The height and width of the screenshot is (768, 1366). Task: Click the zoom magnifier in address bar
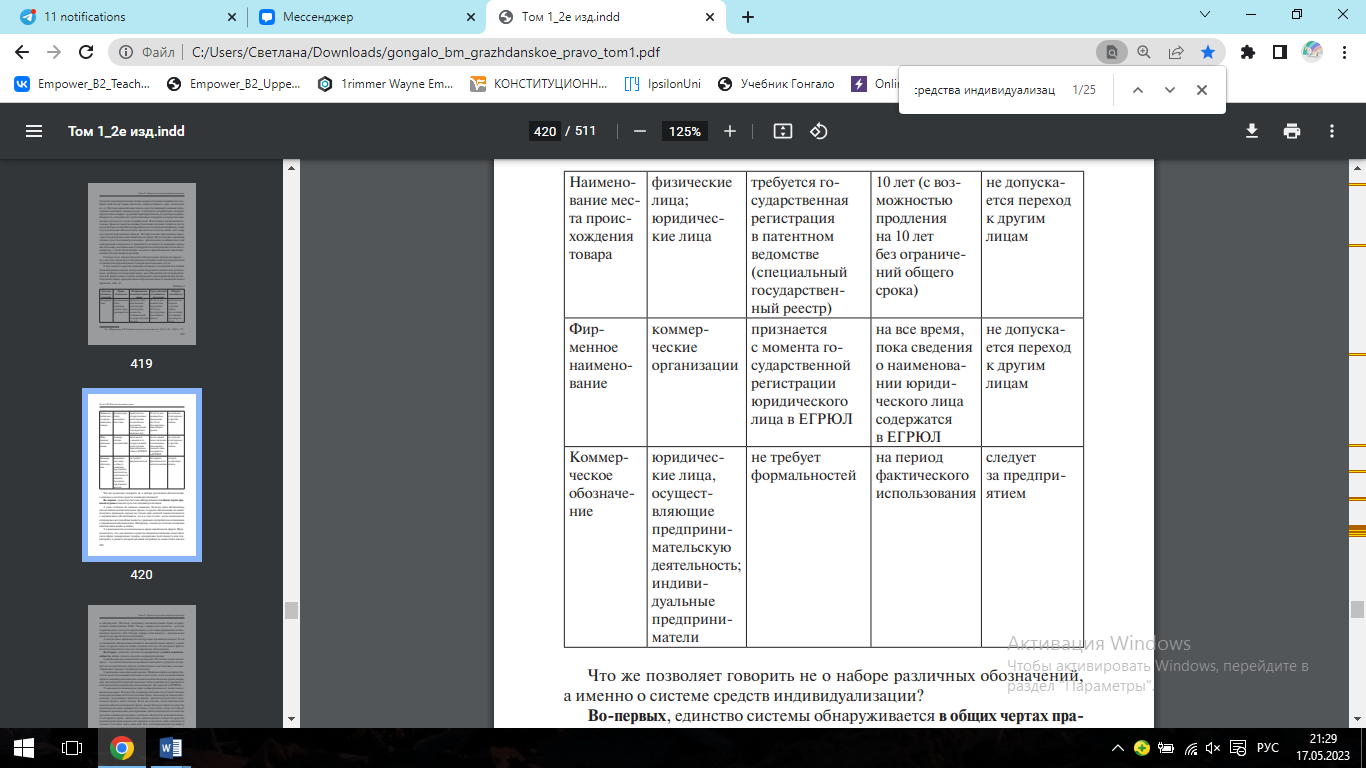[1144, 53]
